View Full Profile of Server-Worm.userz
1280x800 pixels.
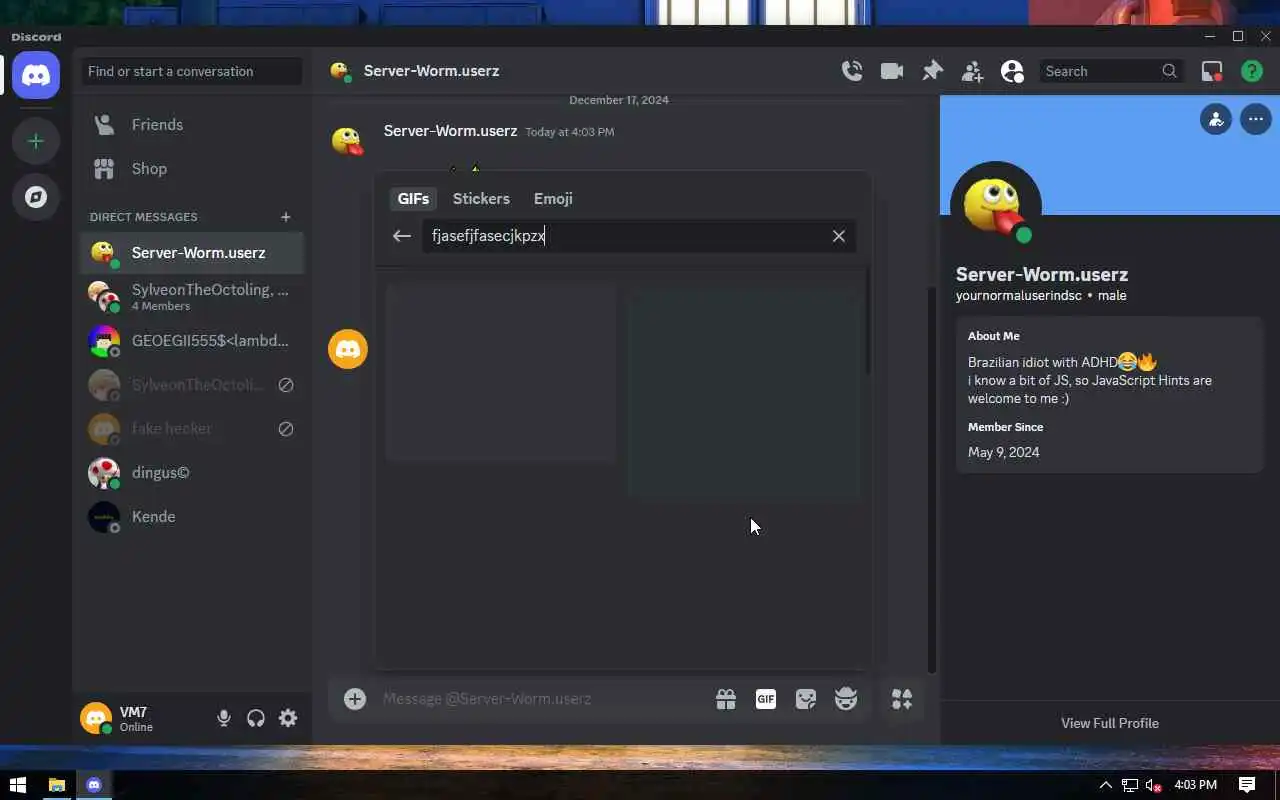pyautogui.click(x=1110, y=723)
